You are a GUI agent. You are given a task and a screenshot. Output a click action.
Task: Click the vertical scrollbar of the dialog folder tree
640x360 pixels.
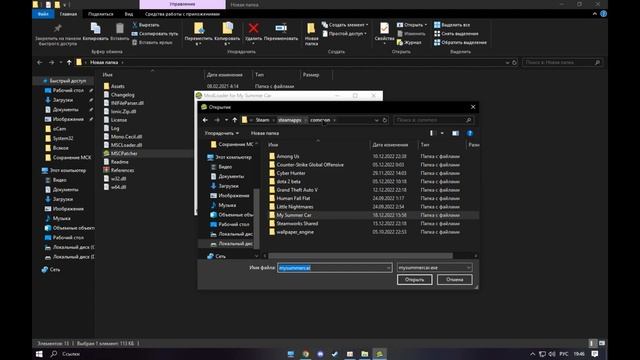tap(256, 218)
